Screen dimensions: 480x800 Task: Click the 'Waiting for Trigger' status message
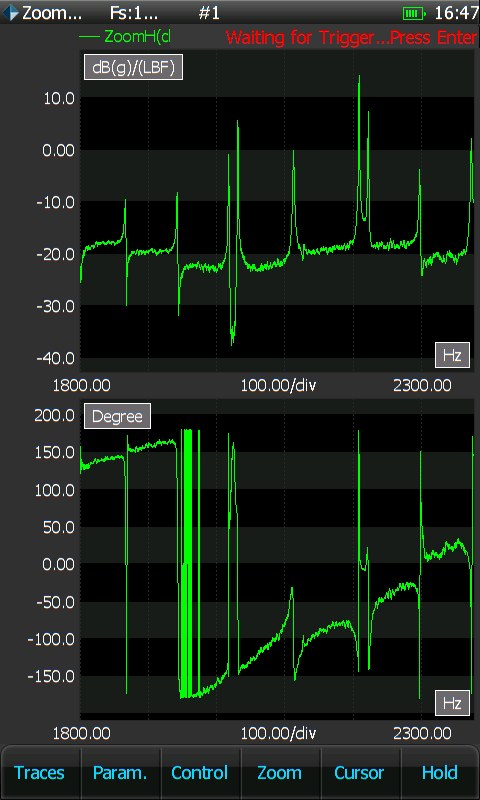(x=352, y=37)
